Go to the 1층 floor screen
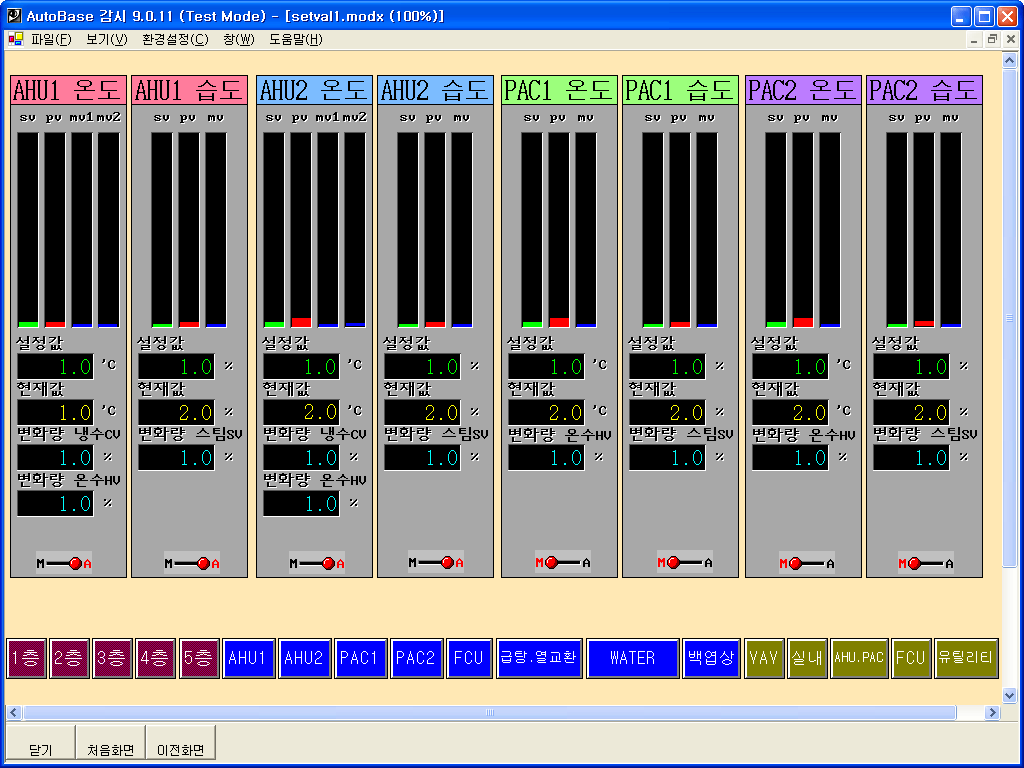Viewport: 1024px width, 768px height. (x=27, y=658)
